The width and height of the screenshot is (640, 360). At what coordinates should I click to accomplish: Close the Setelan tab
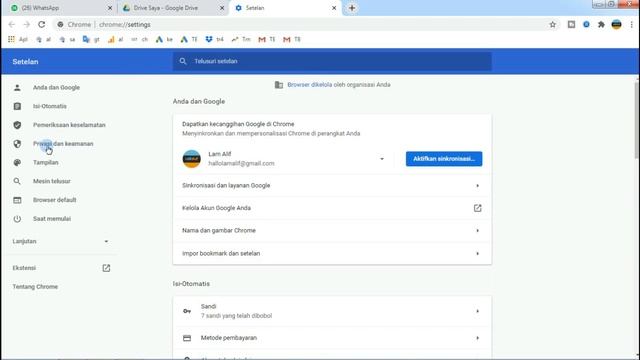tap(334, 8)
